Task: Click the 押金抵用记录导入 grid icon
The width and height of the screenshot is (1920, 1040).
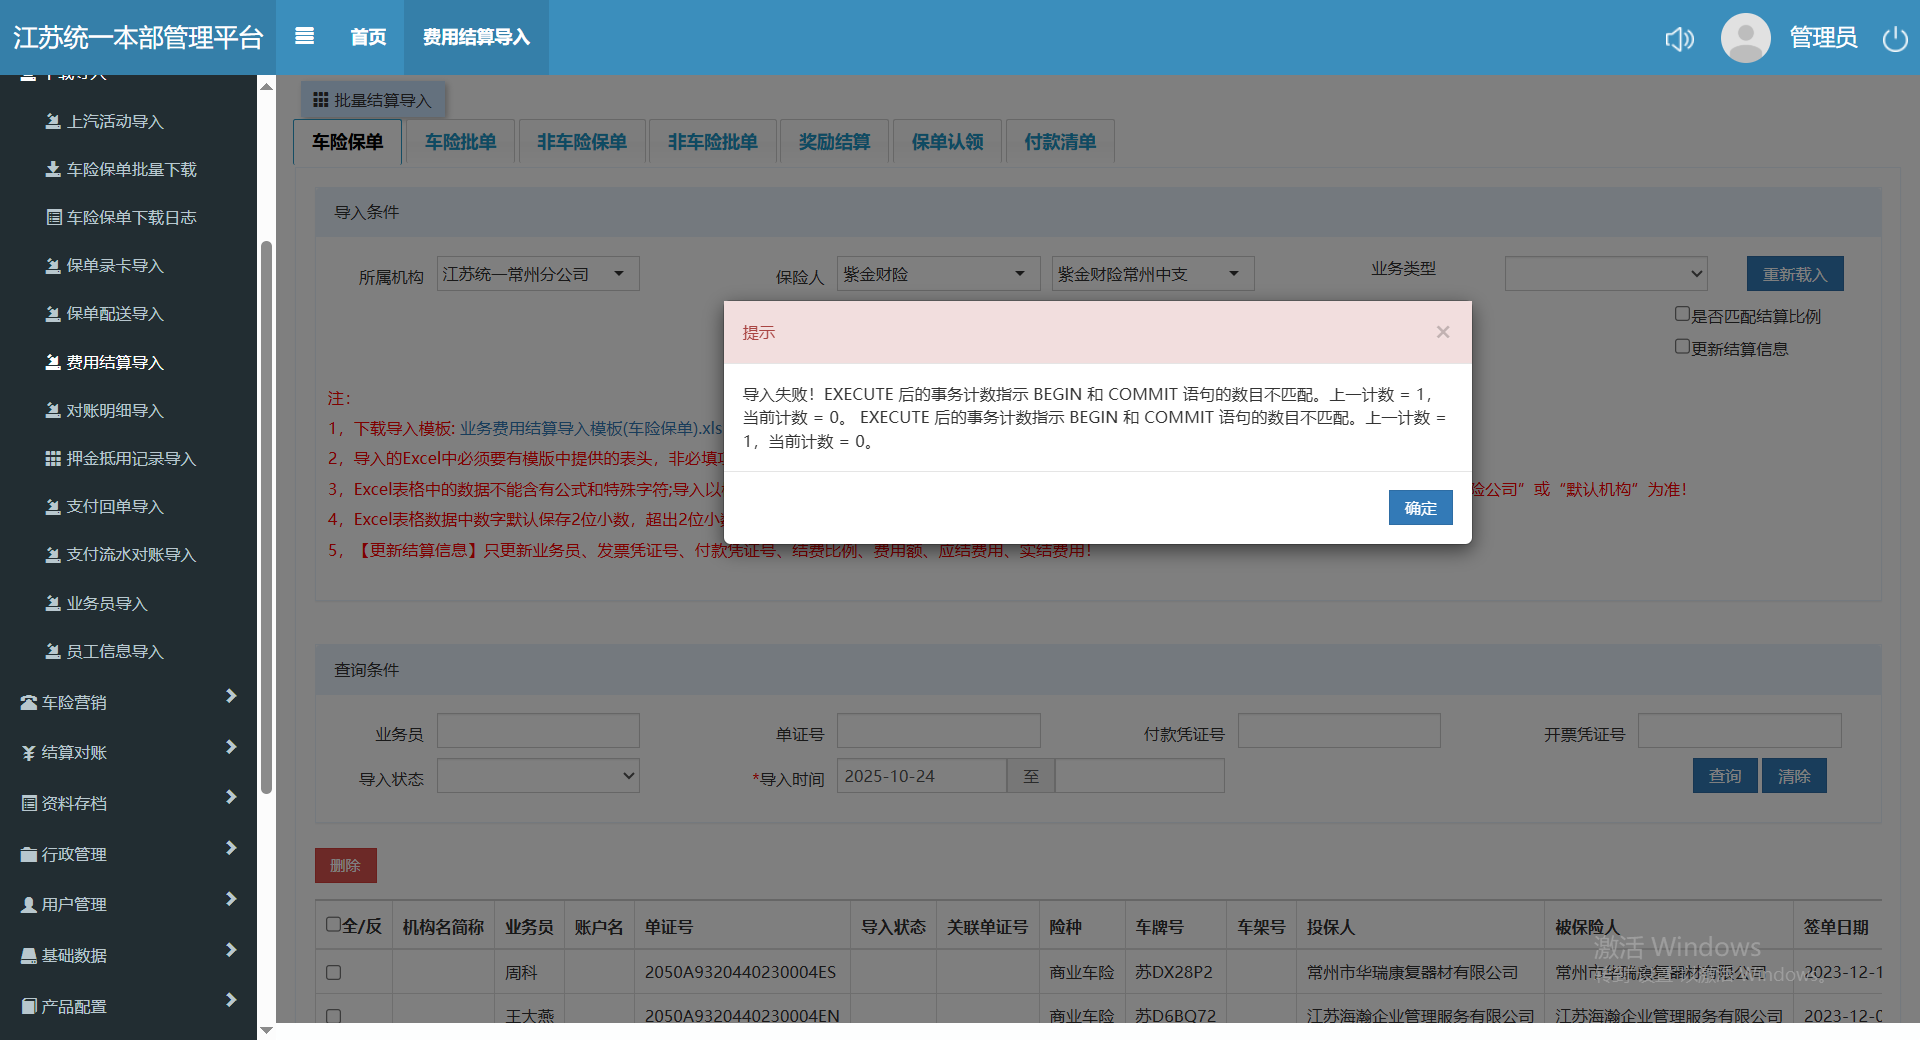Action: click(53, 459)
